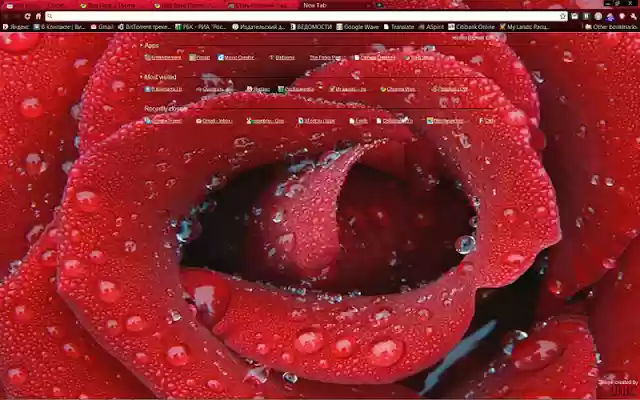Open the Gmail Inbox recently closed link
Image resolution: width=640 pixels, height=400 pixels.
pos(214,121)
